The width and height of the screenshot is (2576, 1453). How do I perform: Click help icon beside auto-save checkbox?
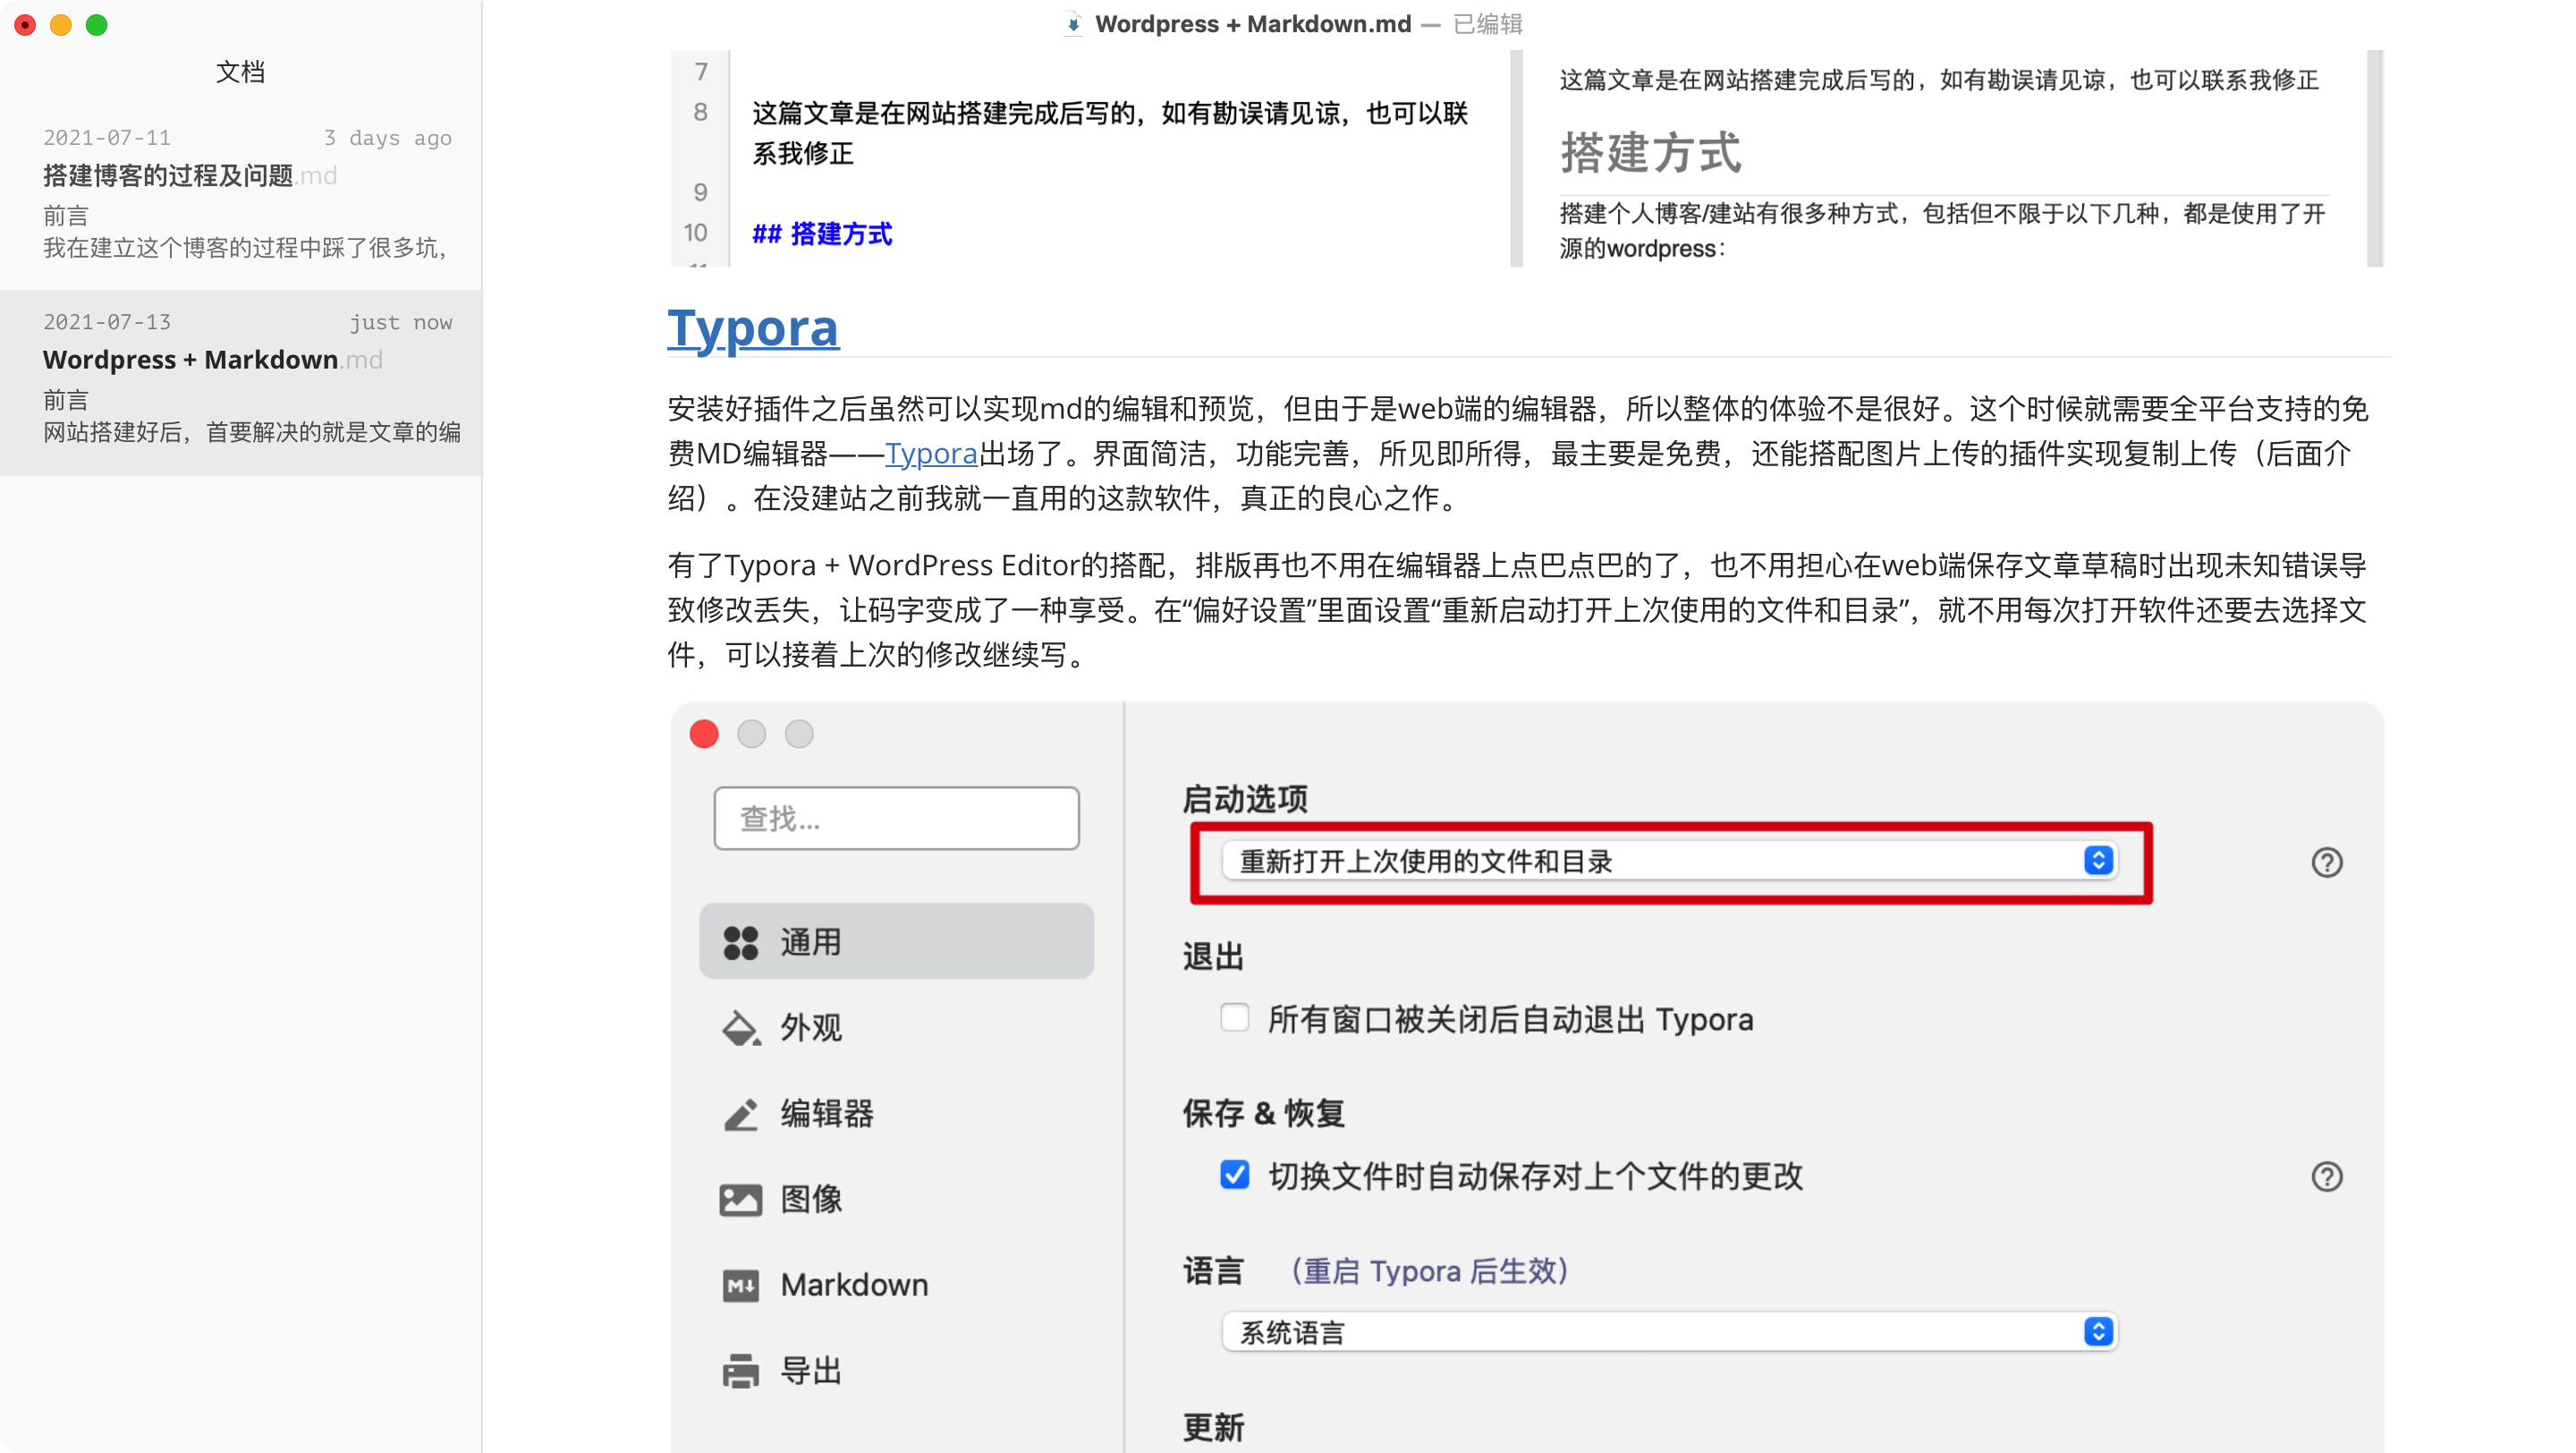[2326, 1176]
